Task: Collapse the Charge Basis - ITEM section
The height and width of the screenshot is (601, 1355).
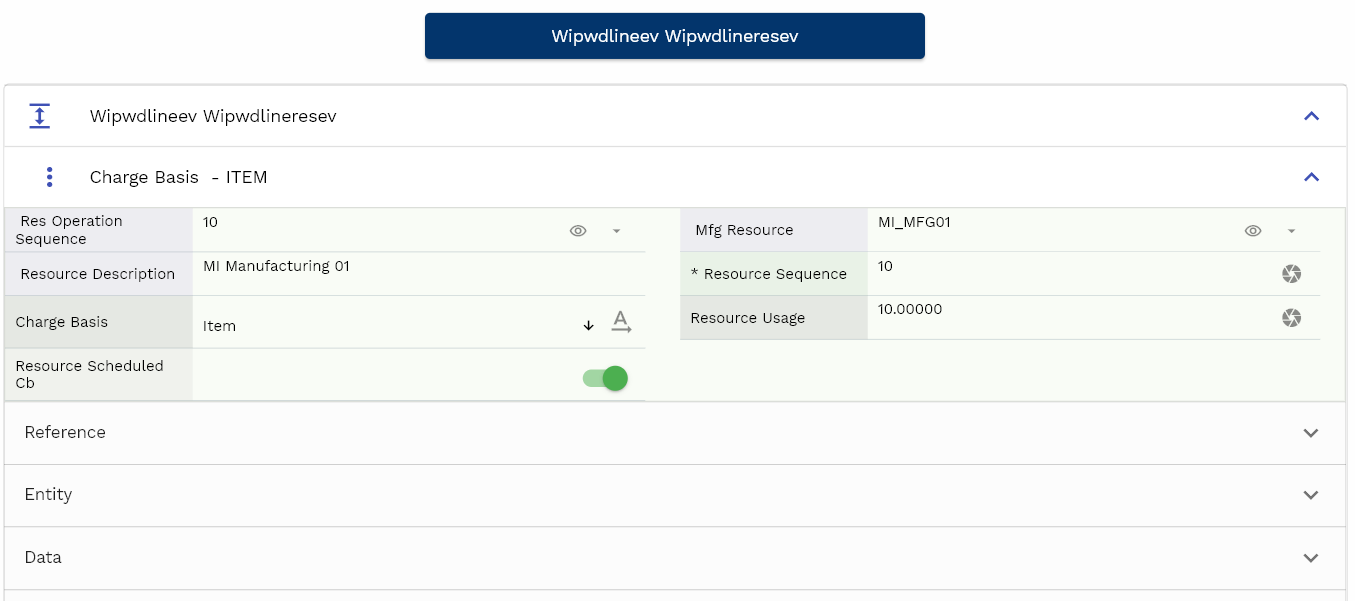Action: 1311,177
